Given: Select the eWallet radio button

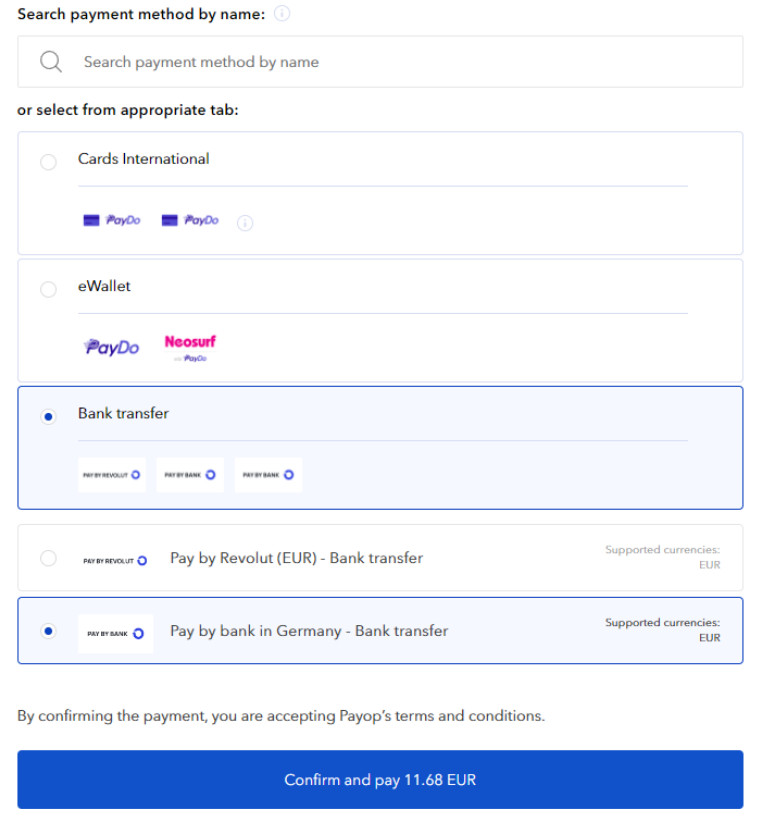Looking at the screenshot, I should [48, 289].
